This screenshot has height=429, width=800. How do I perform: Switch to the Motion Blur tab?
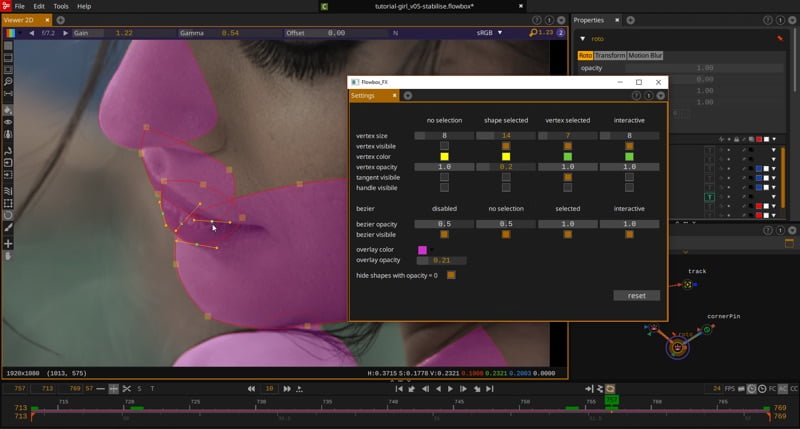coord(646,55)
